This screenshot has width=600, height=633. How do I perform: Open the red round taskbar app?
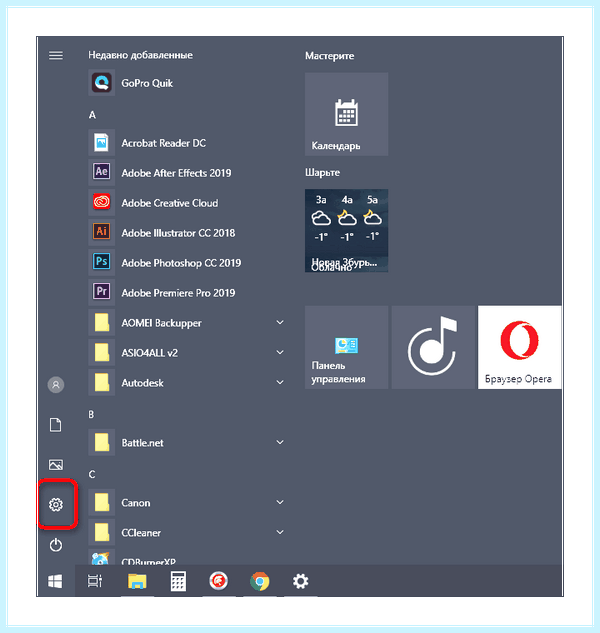pyautogui.click(x=218, y=581)
